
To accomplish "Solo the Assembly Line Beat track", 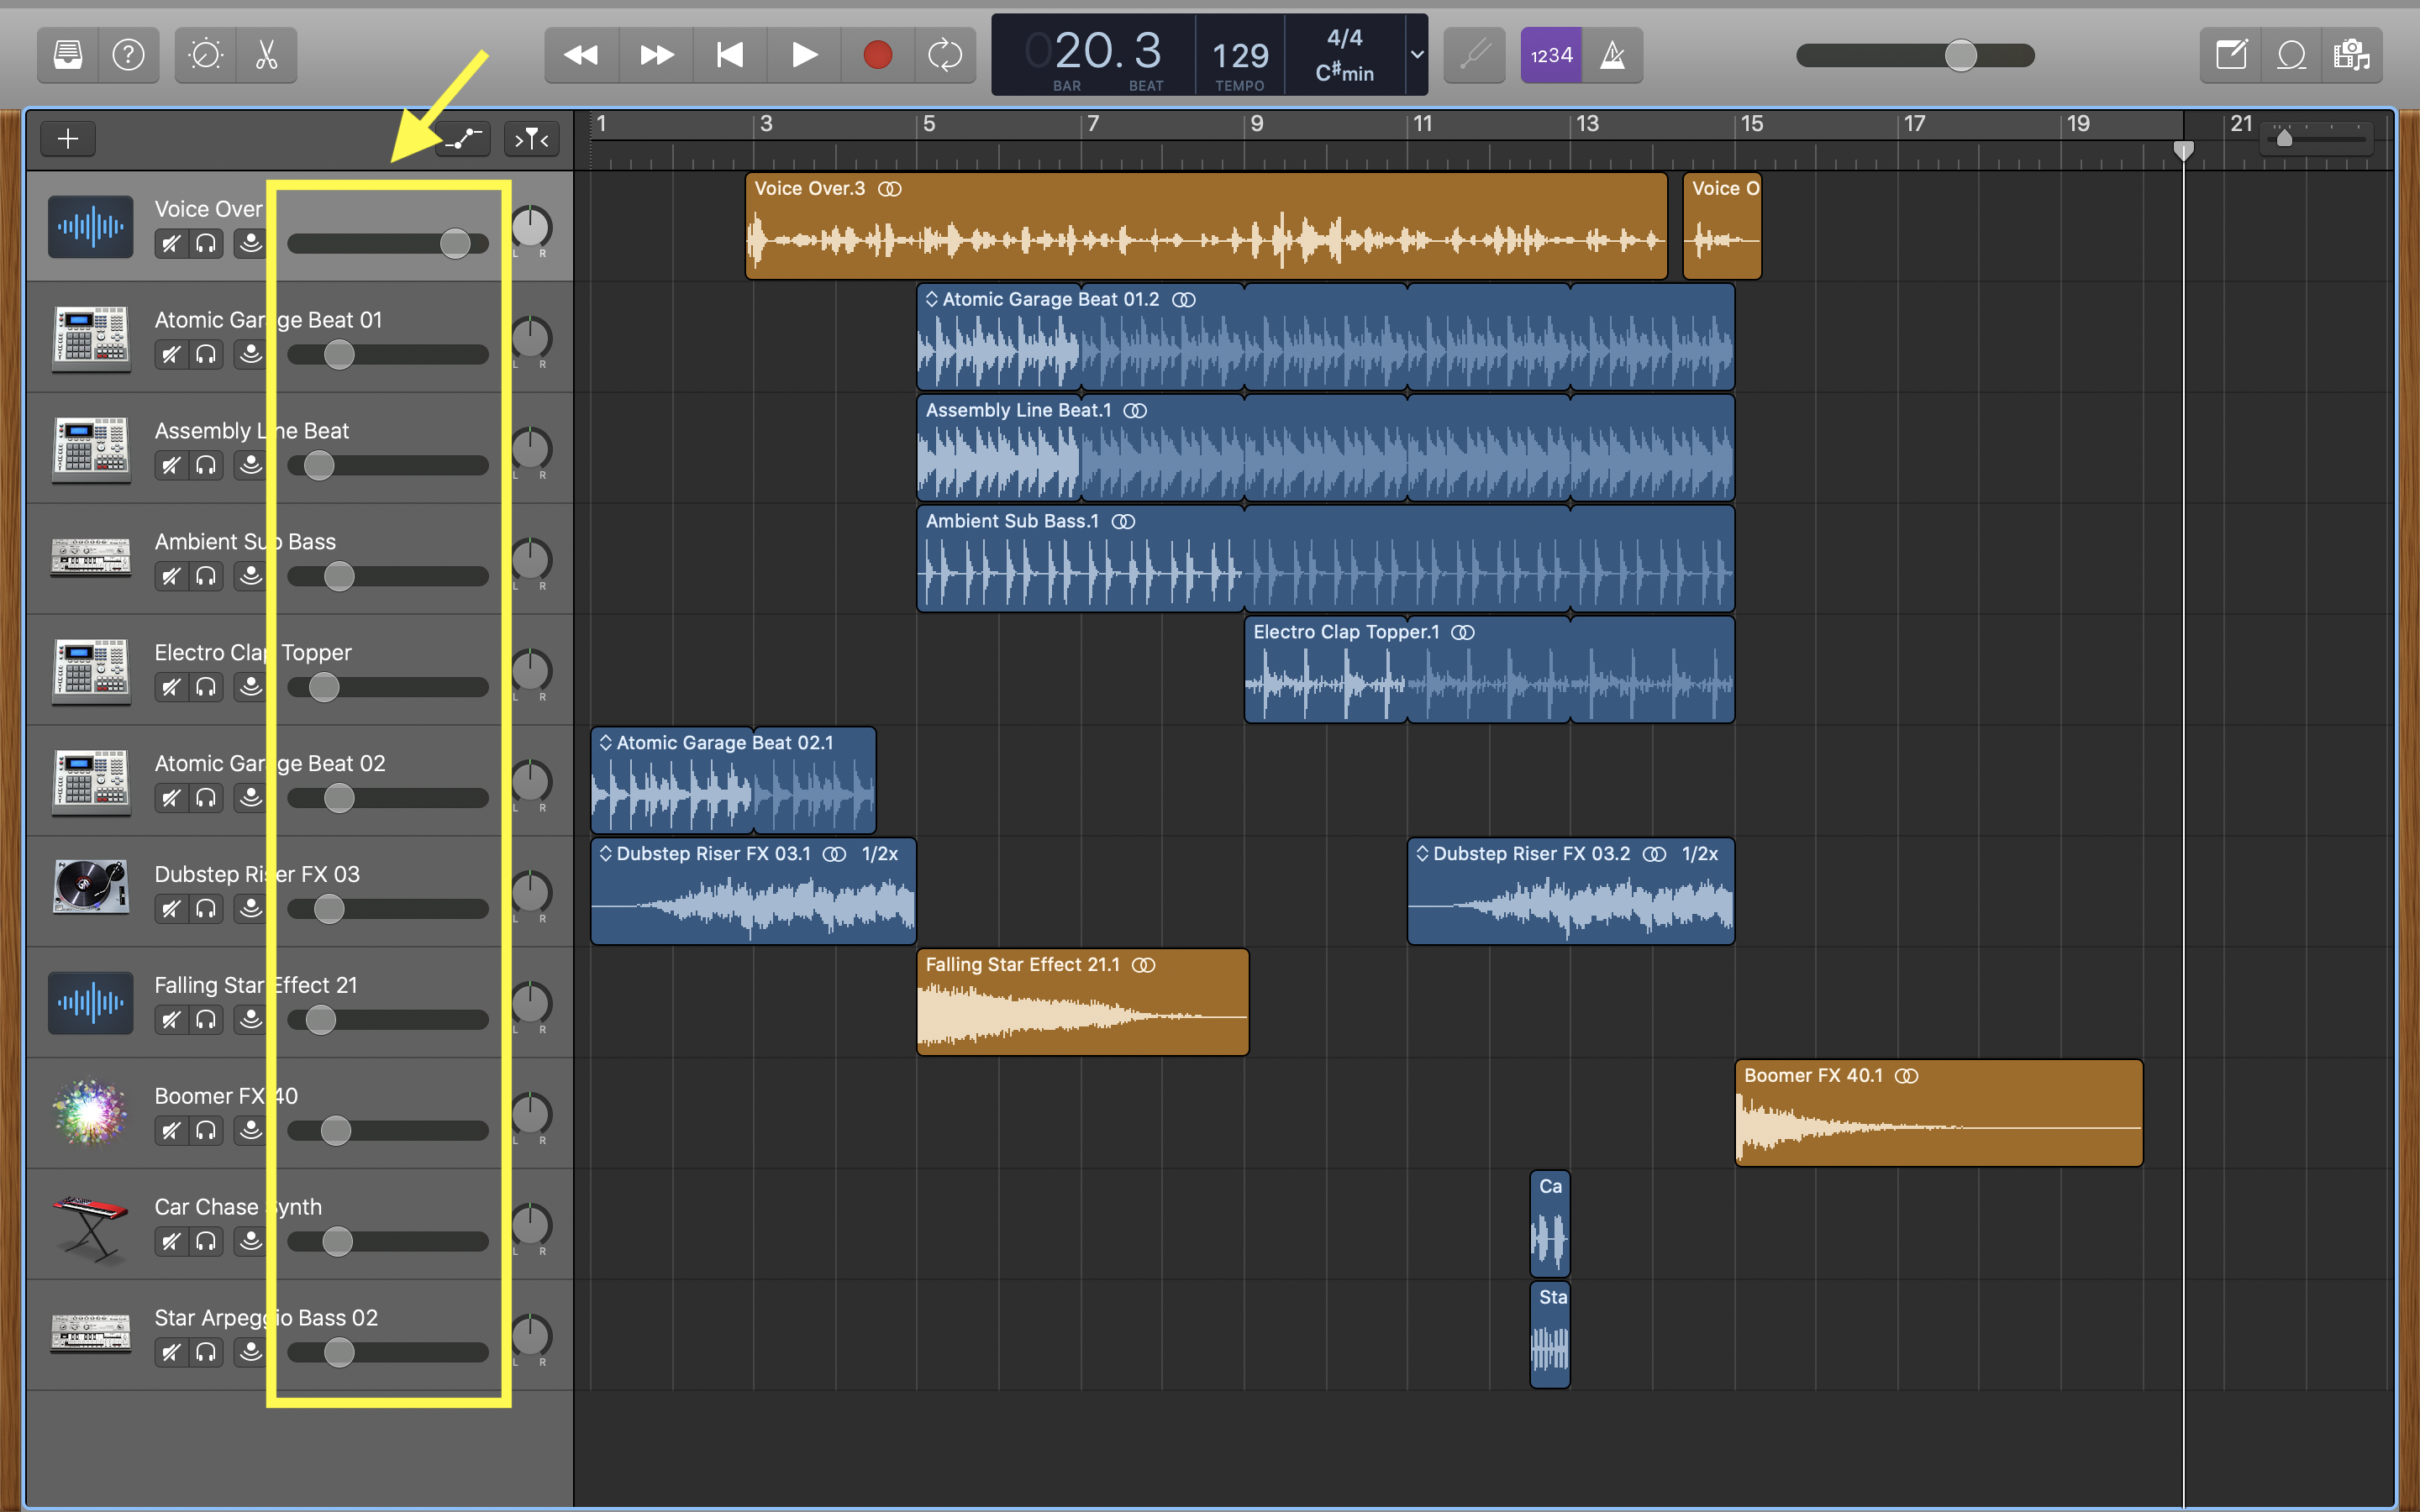I will [206, 465].
